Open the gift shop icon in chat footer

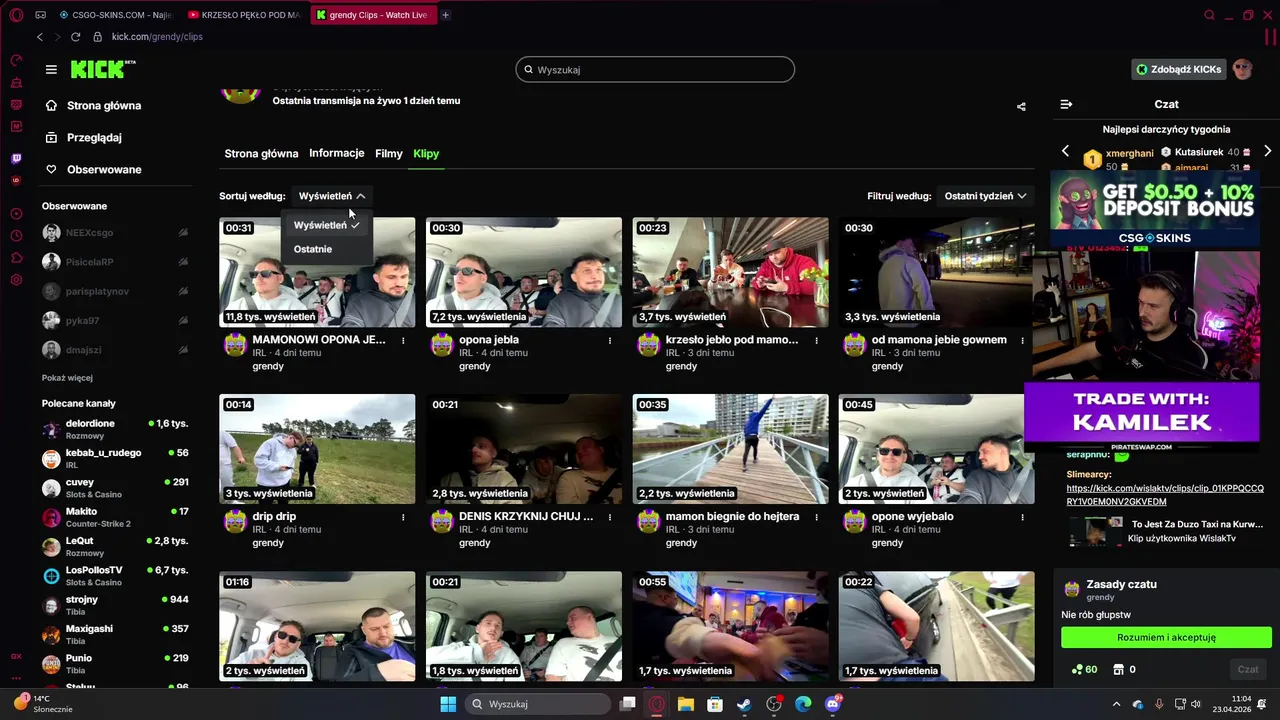coord(1119,669)
